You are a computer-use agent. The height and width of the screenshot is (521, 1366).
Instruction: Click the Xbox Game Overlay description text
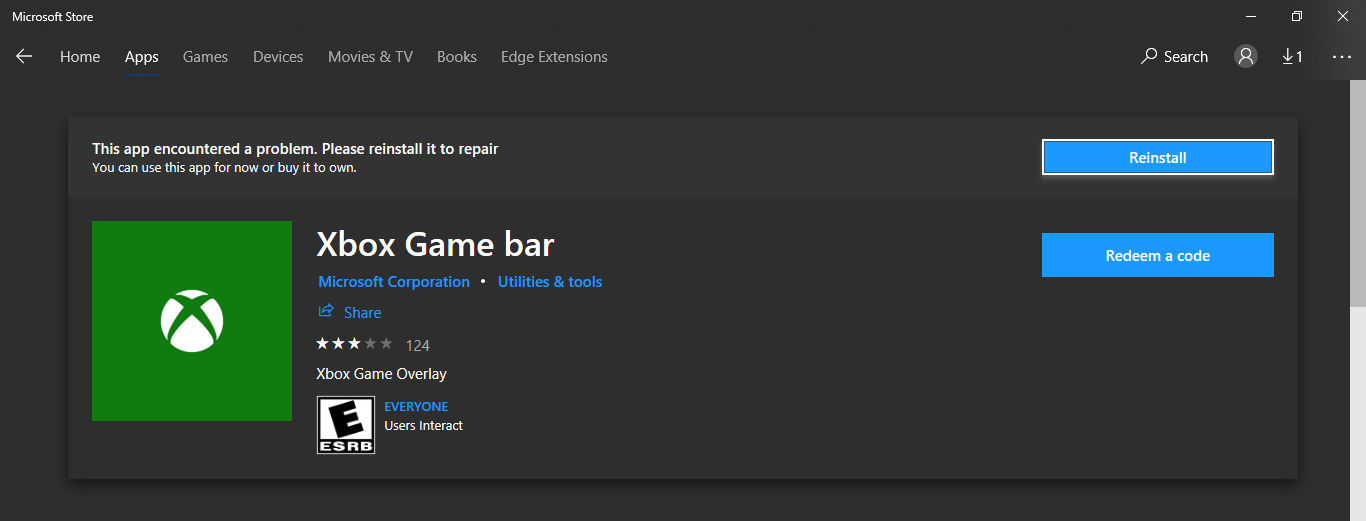pos(381,374)
